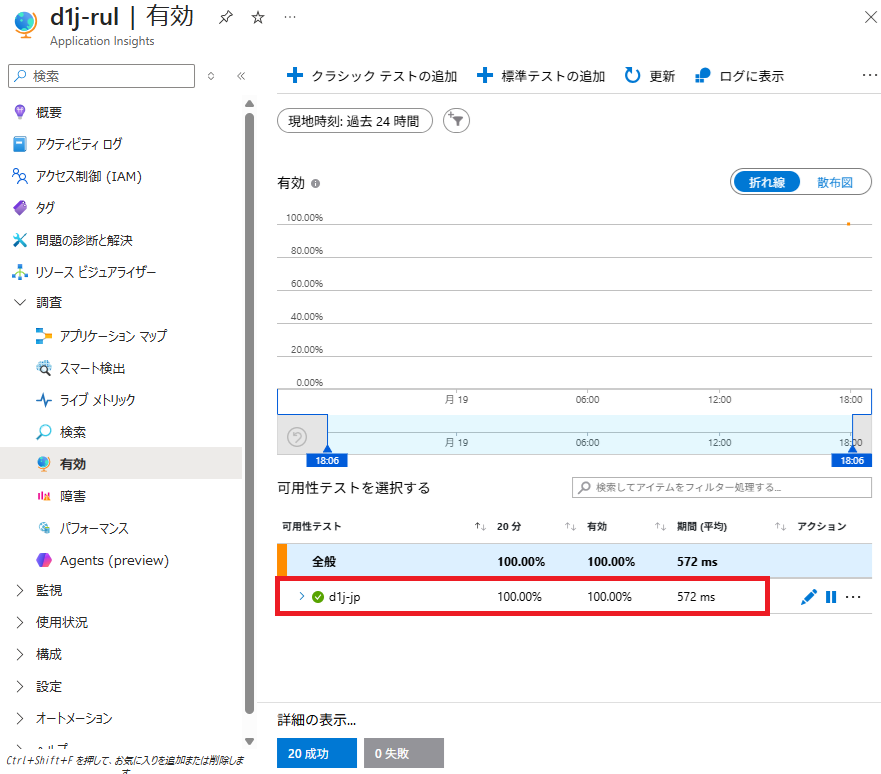Click the favorite star icon in header
Image resolution: width=881 pixels, height=774 pixels.
point(257,18)
